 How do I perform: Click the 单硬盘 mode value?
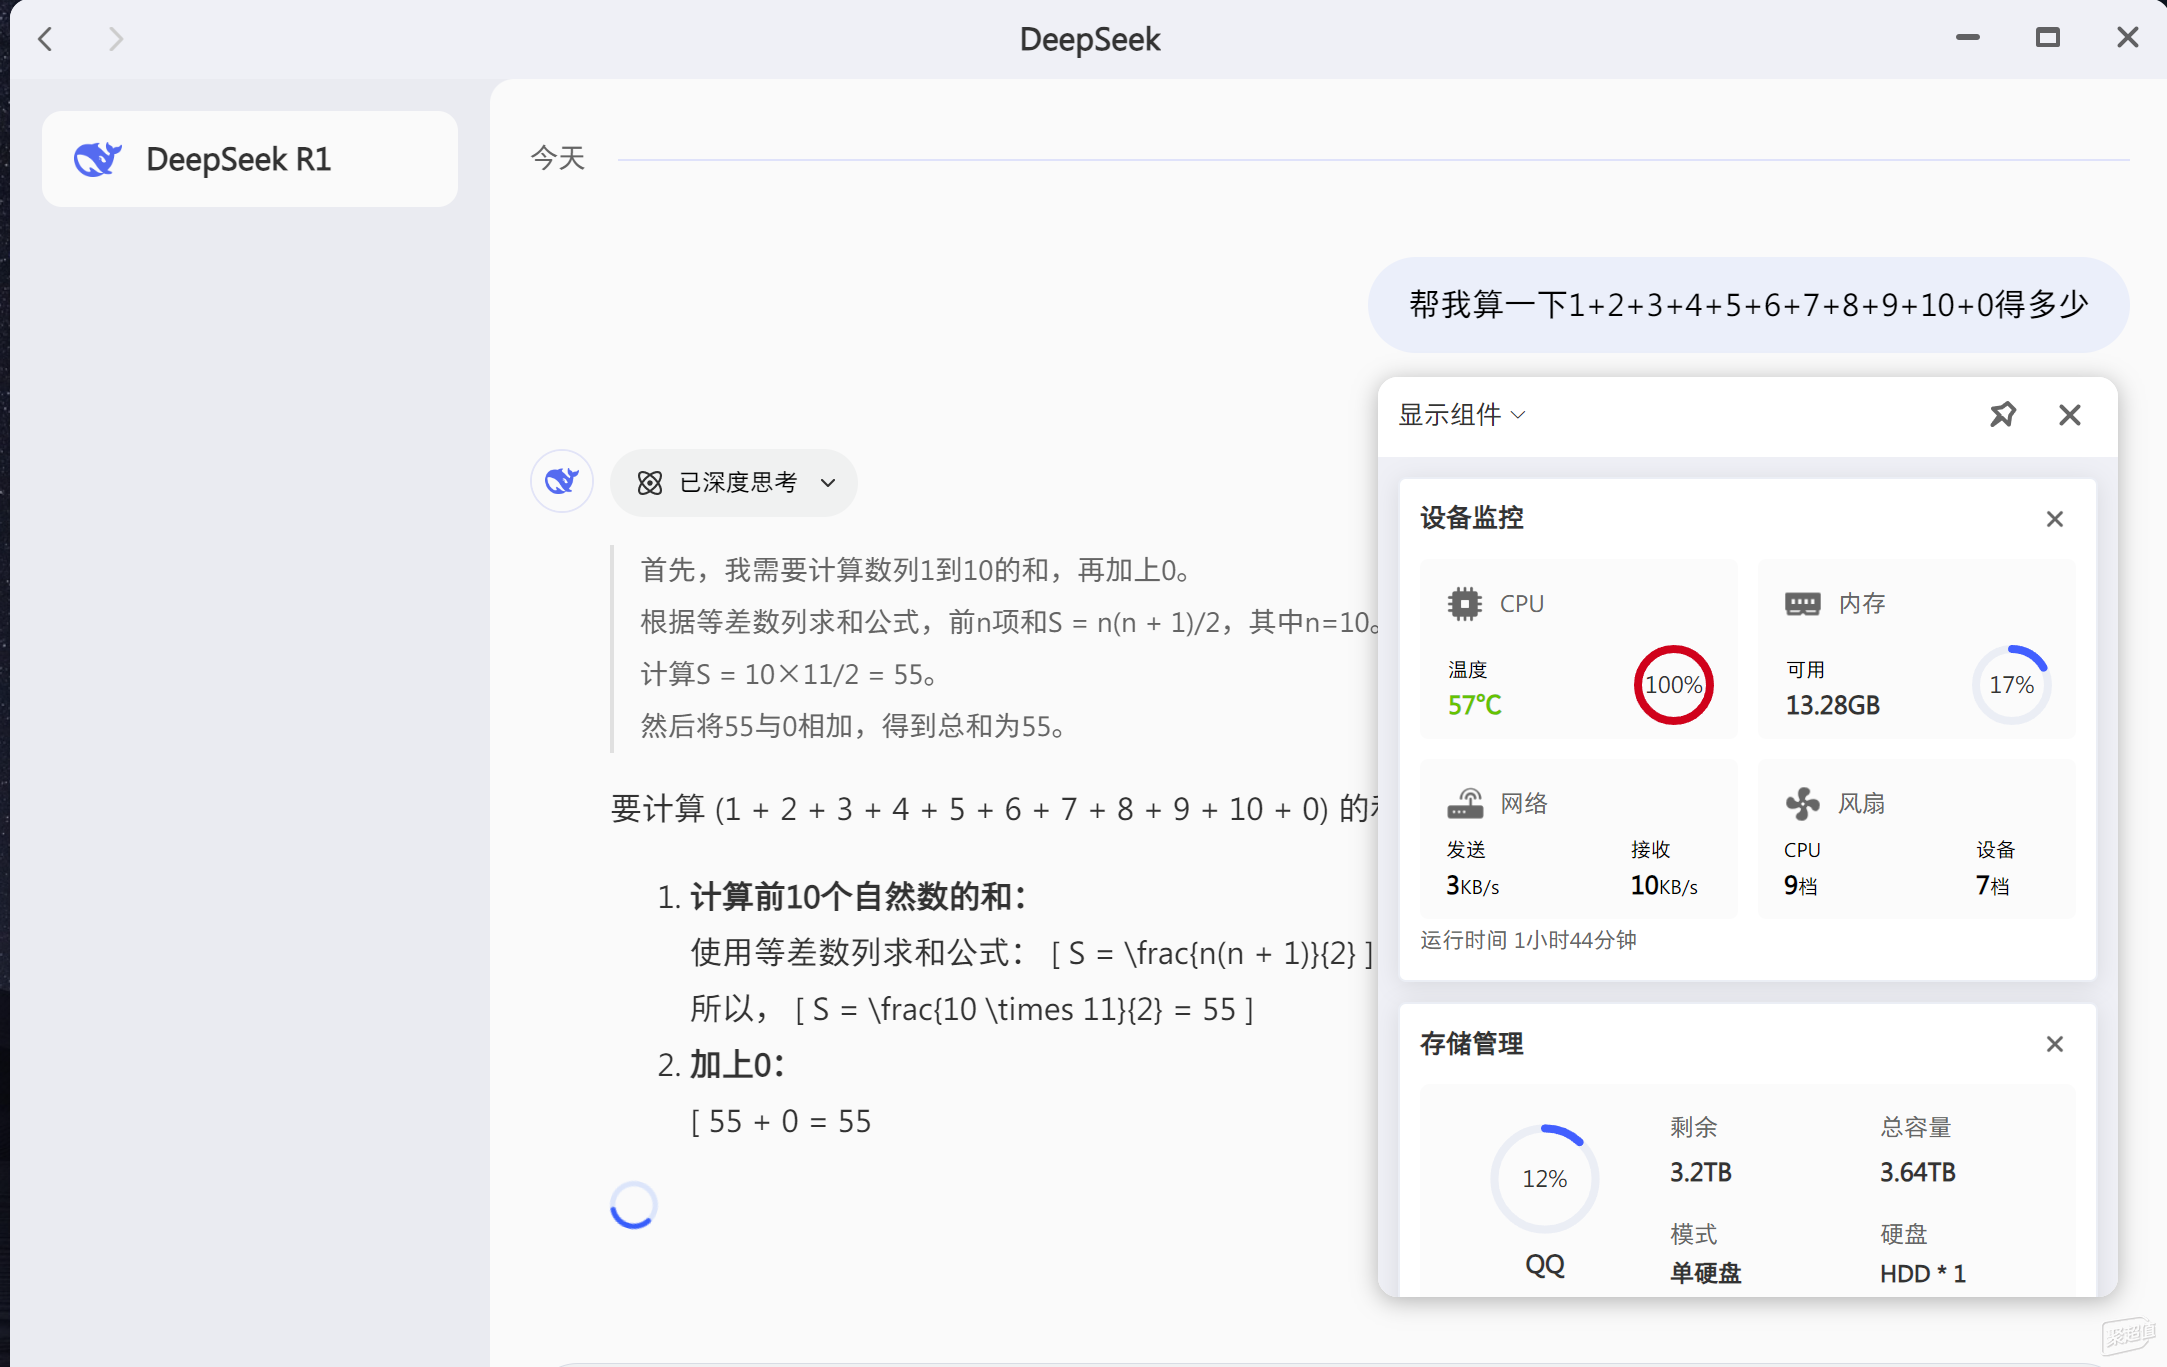tap(1706, 1273)
